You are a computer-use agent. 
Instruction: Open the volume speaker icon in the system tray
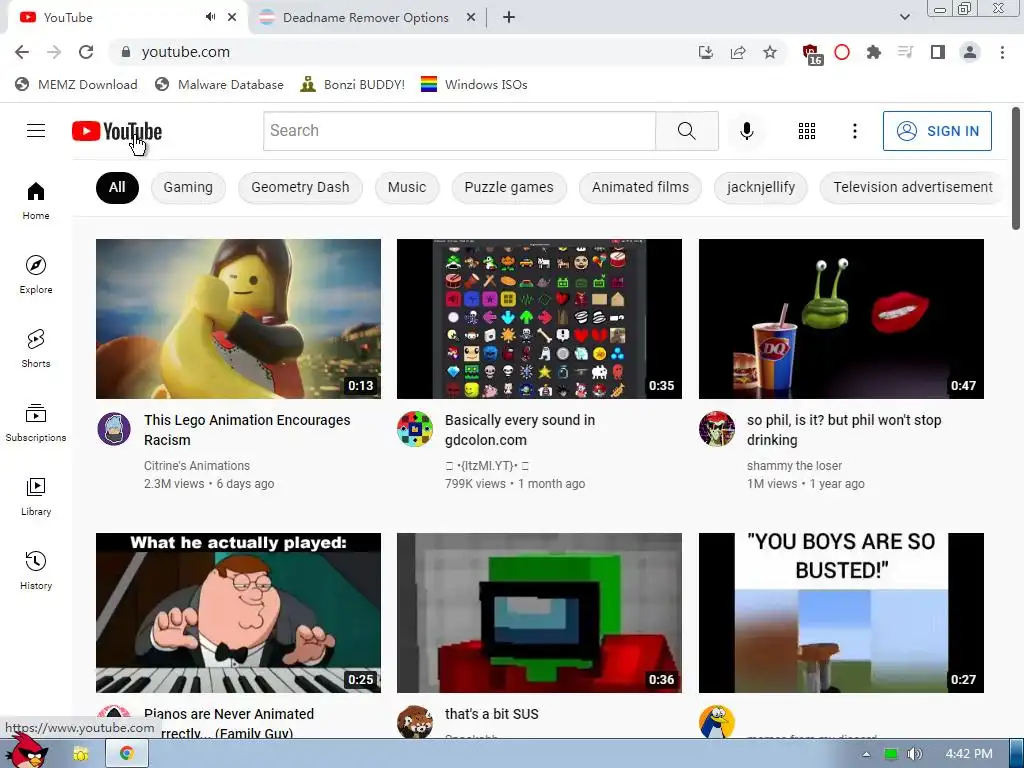(914, 754)
